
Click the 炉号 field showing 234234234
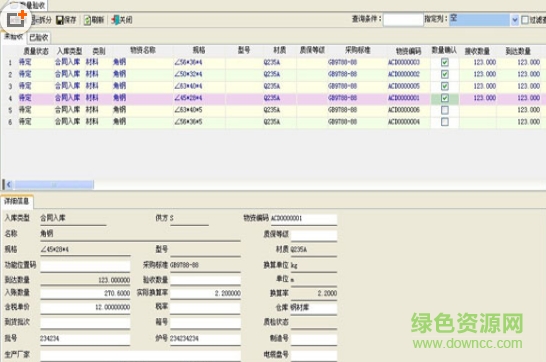point(205,339)
